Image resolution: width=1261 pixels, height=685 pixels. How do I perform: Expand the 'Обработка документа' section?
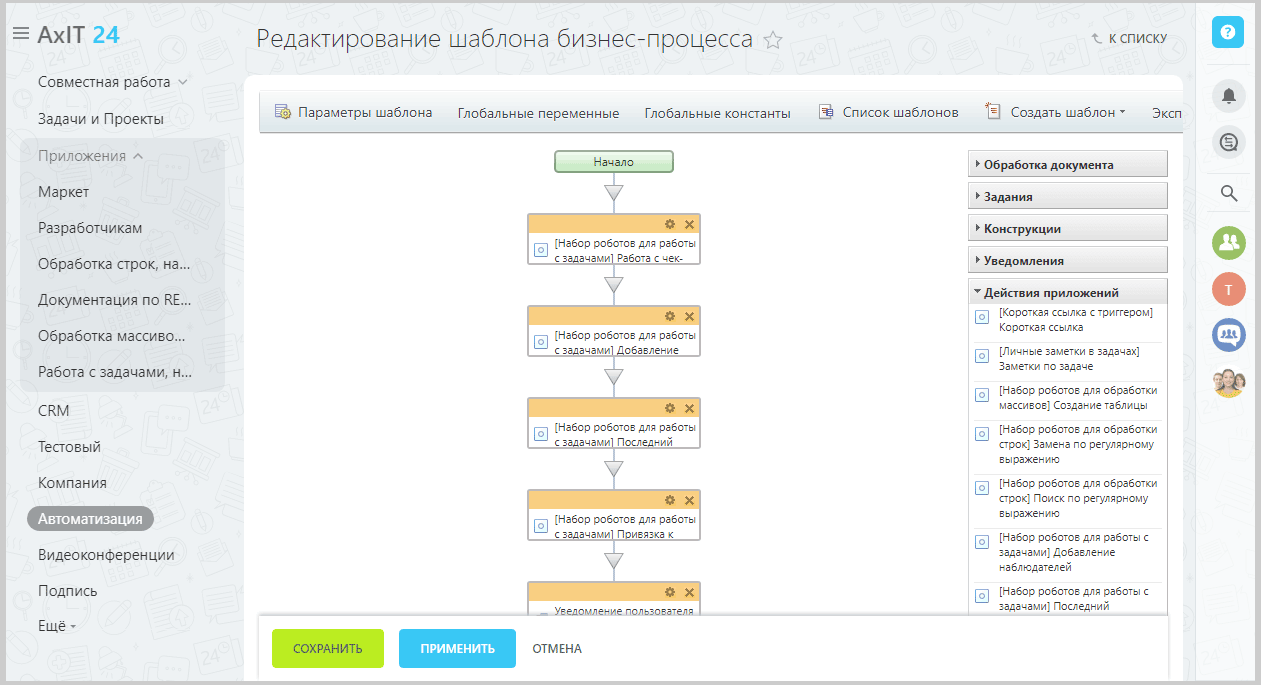(x=1067, y=164)
